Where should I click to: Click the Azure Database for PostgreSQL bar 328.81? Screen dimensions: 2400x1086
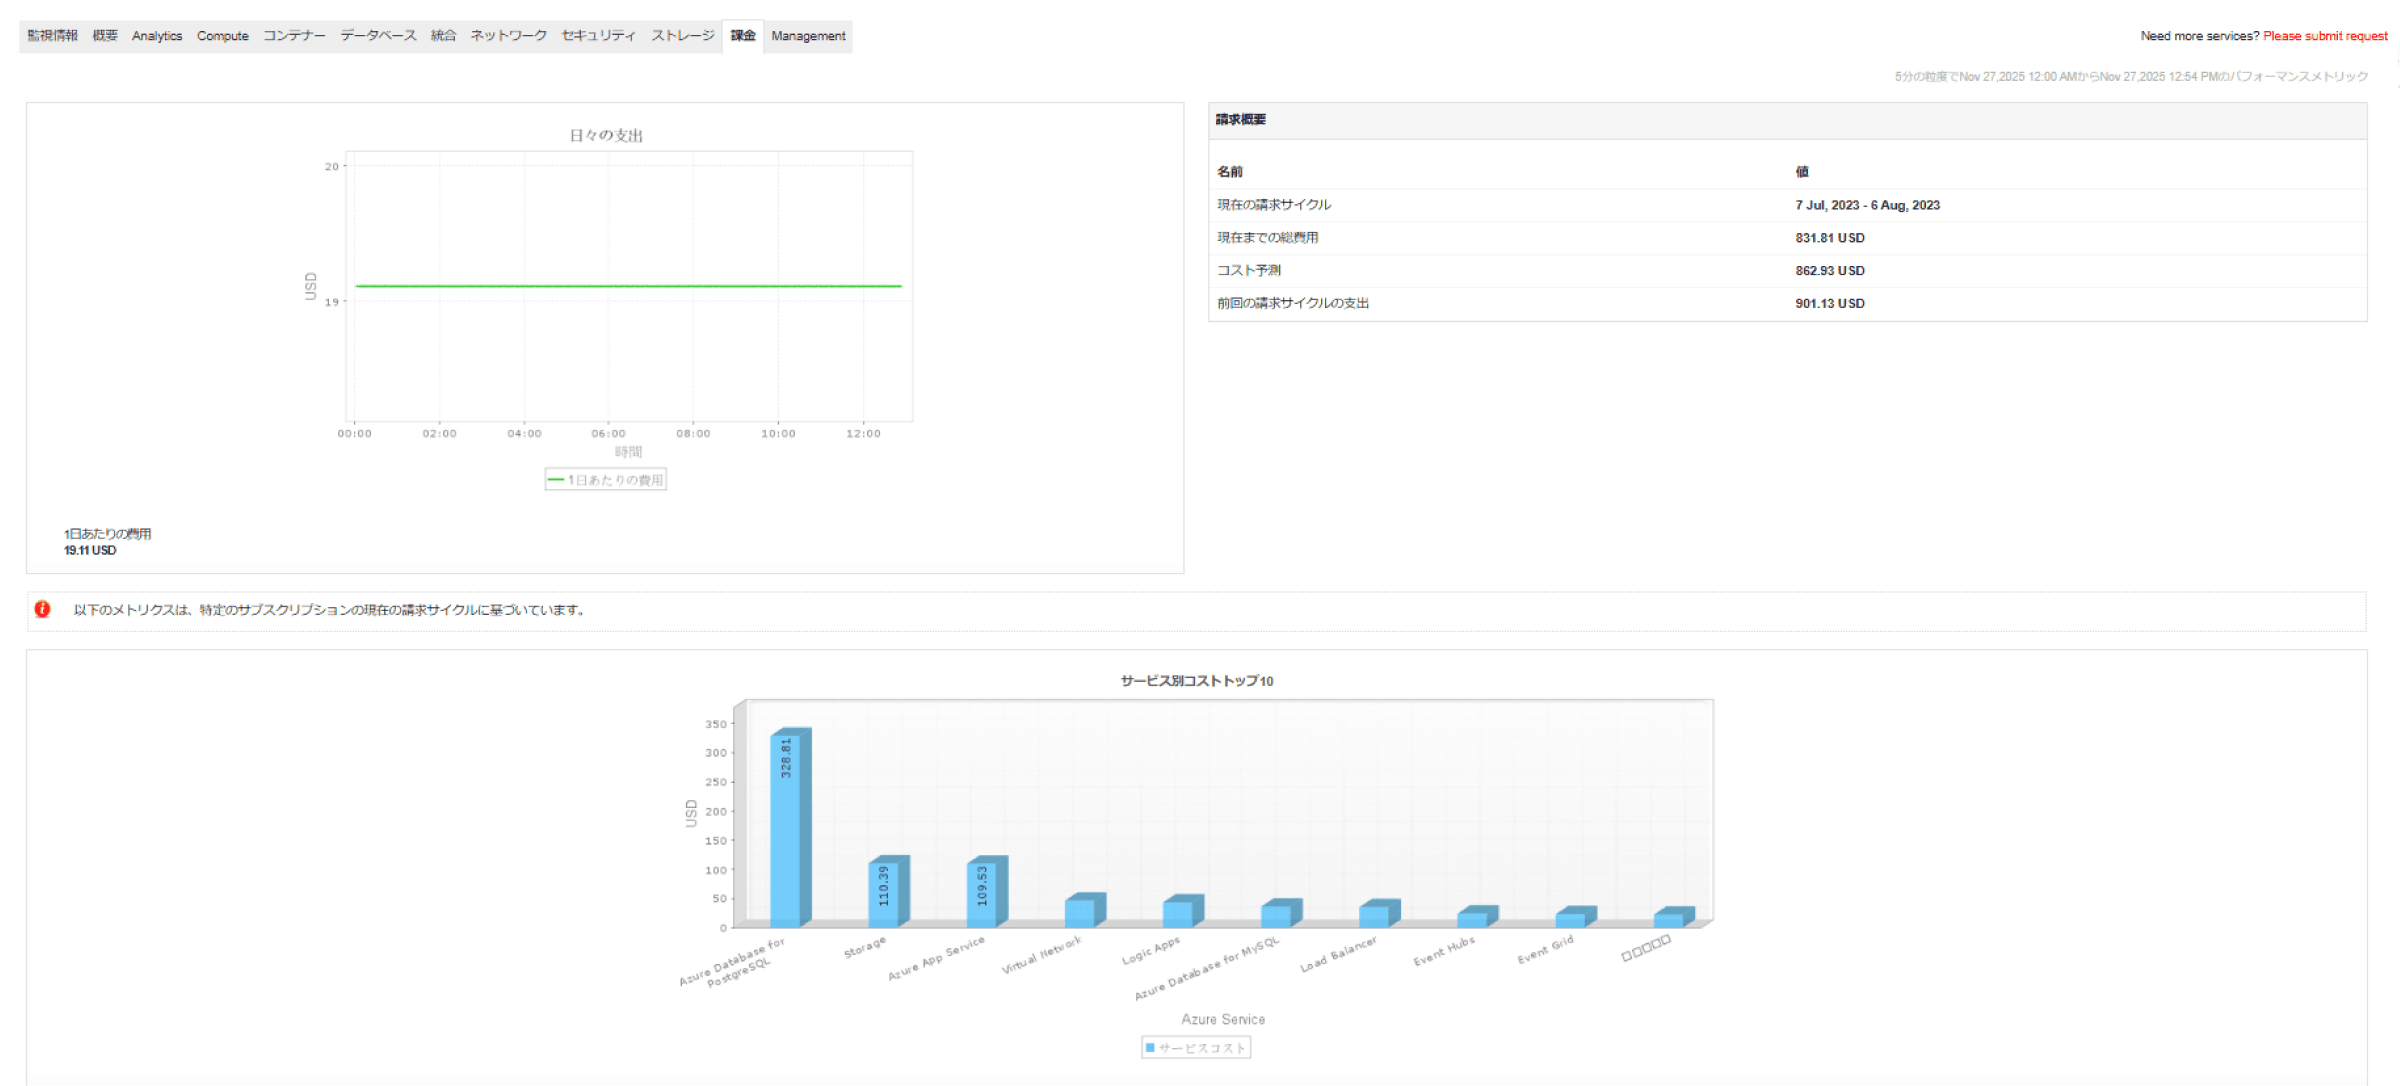click(x=789, y=828)
